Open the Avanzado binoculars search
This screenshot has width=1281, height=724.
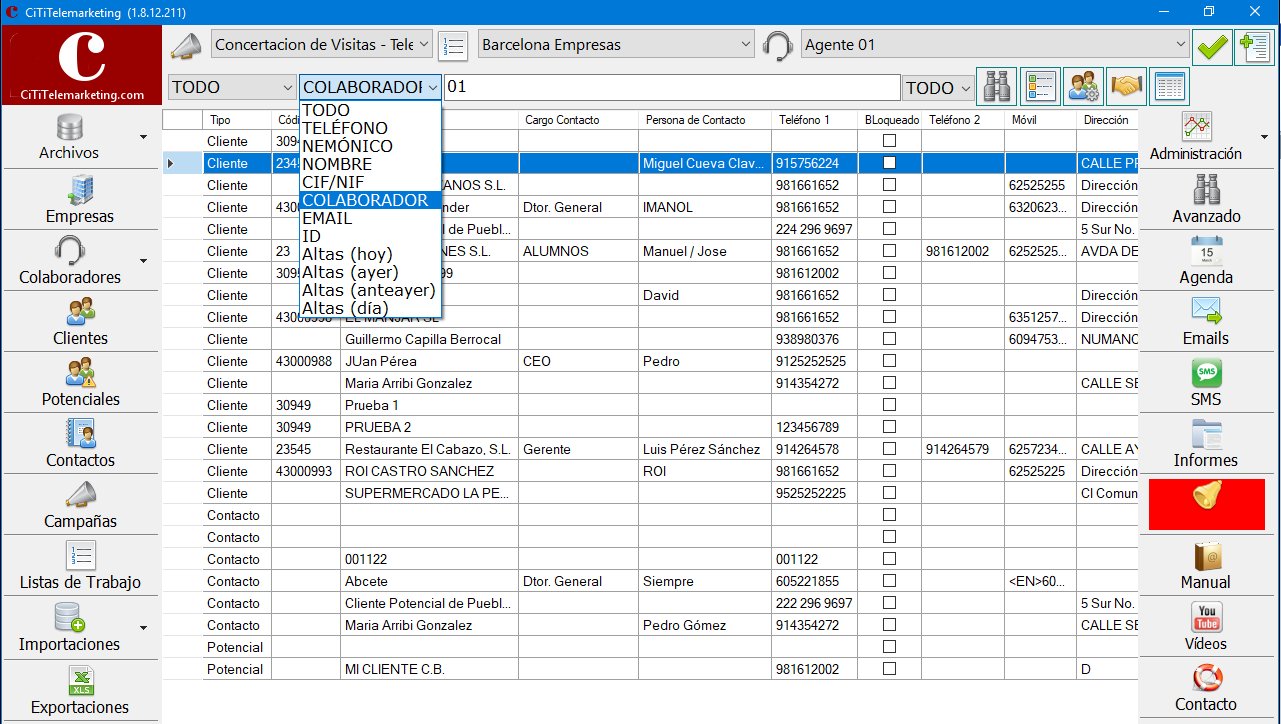click(x=1207, y=199)
